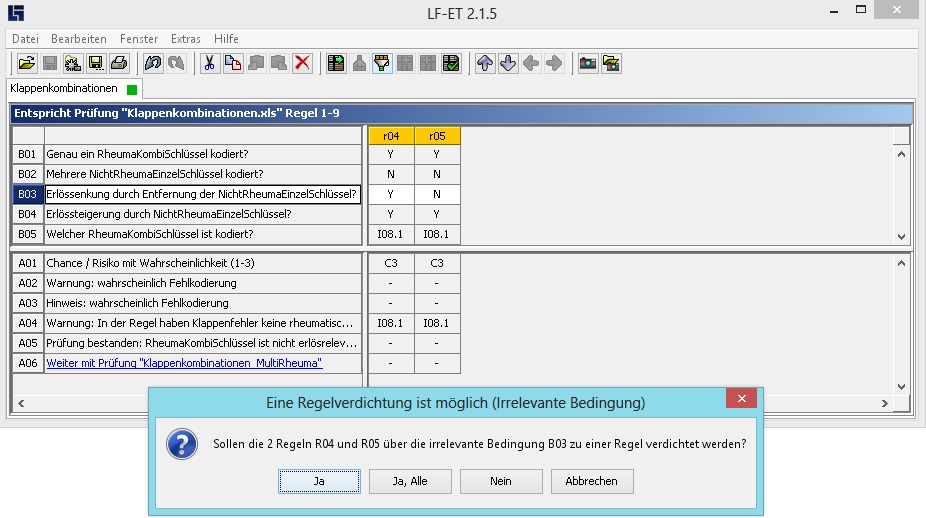Click the B03 cell under r05 showing N
Image resolution: width=926 pixels, height=518 pixels.
pyautogui.click(x=437, y=194)
